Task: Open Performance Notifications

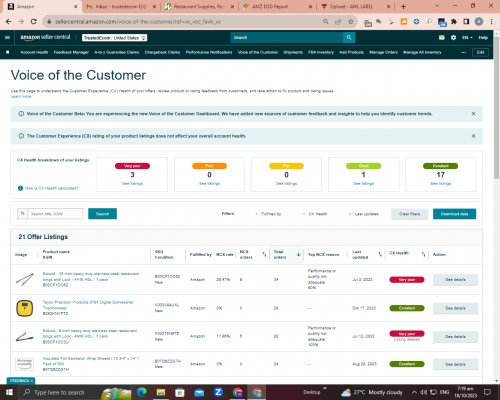Action: coord(209,52)
